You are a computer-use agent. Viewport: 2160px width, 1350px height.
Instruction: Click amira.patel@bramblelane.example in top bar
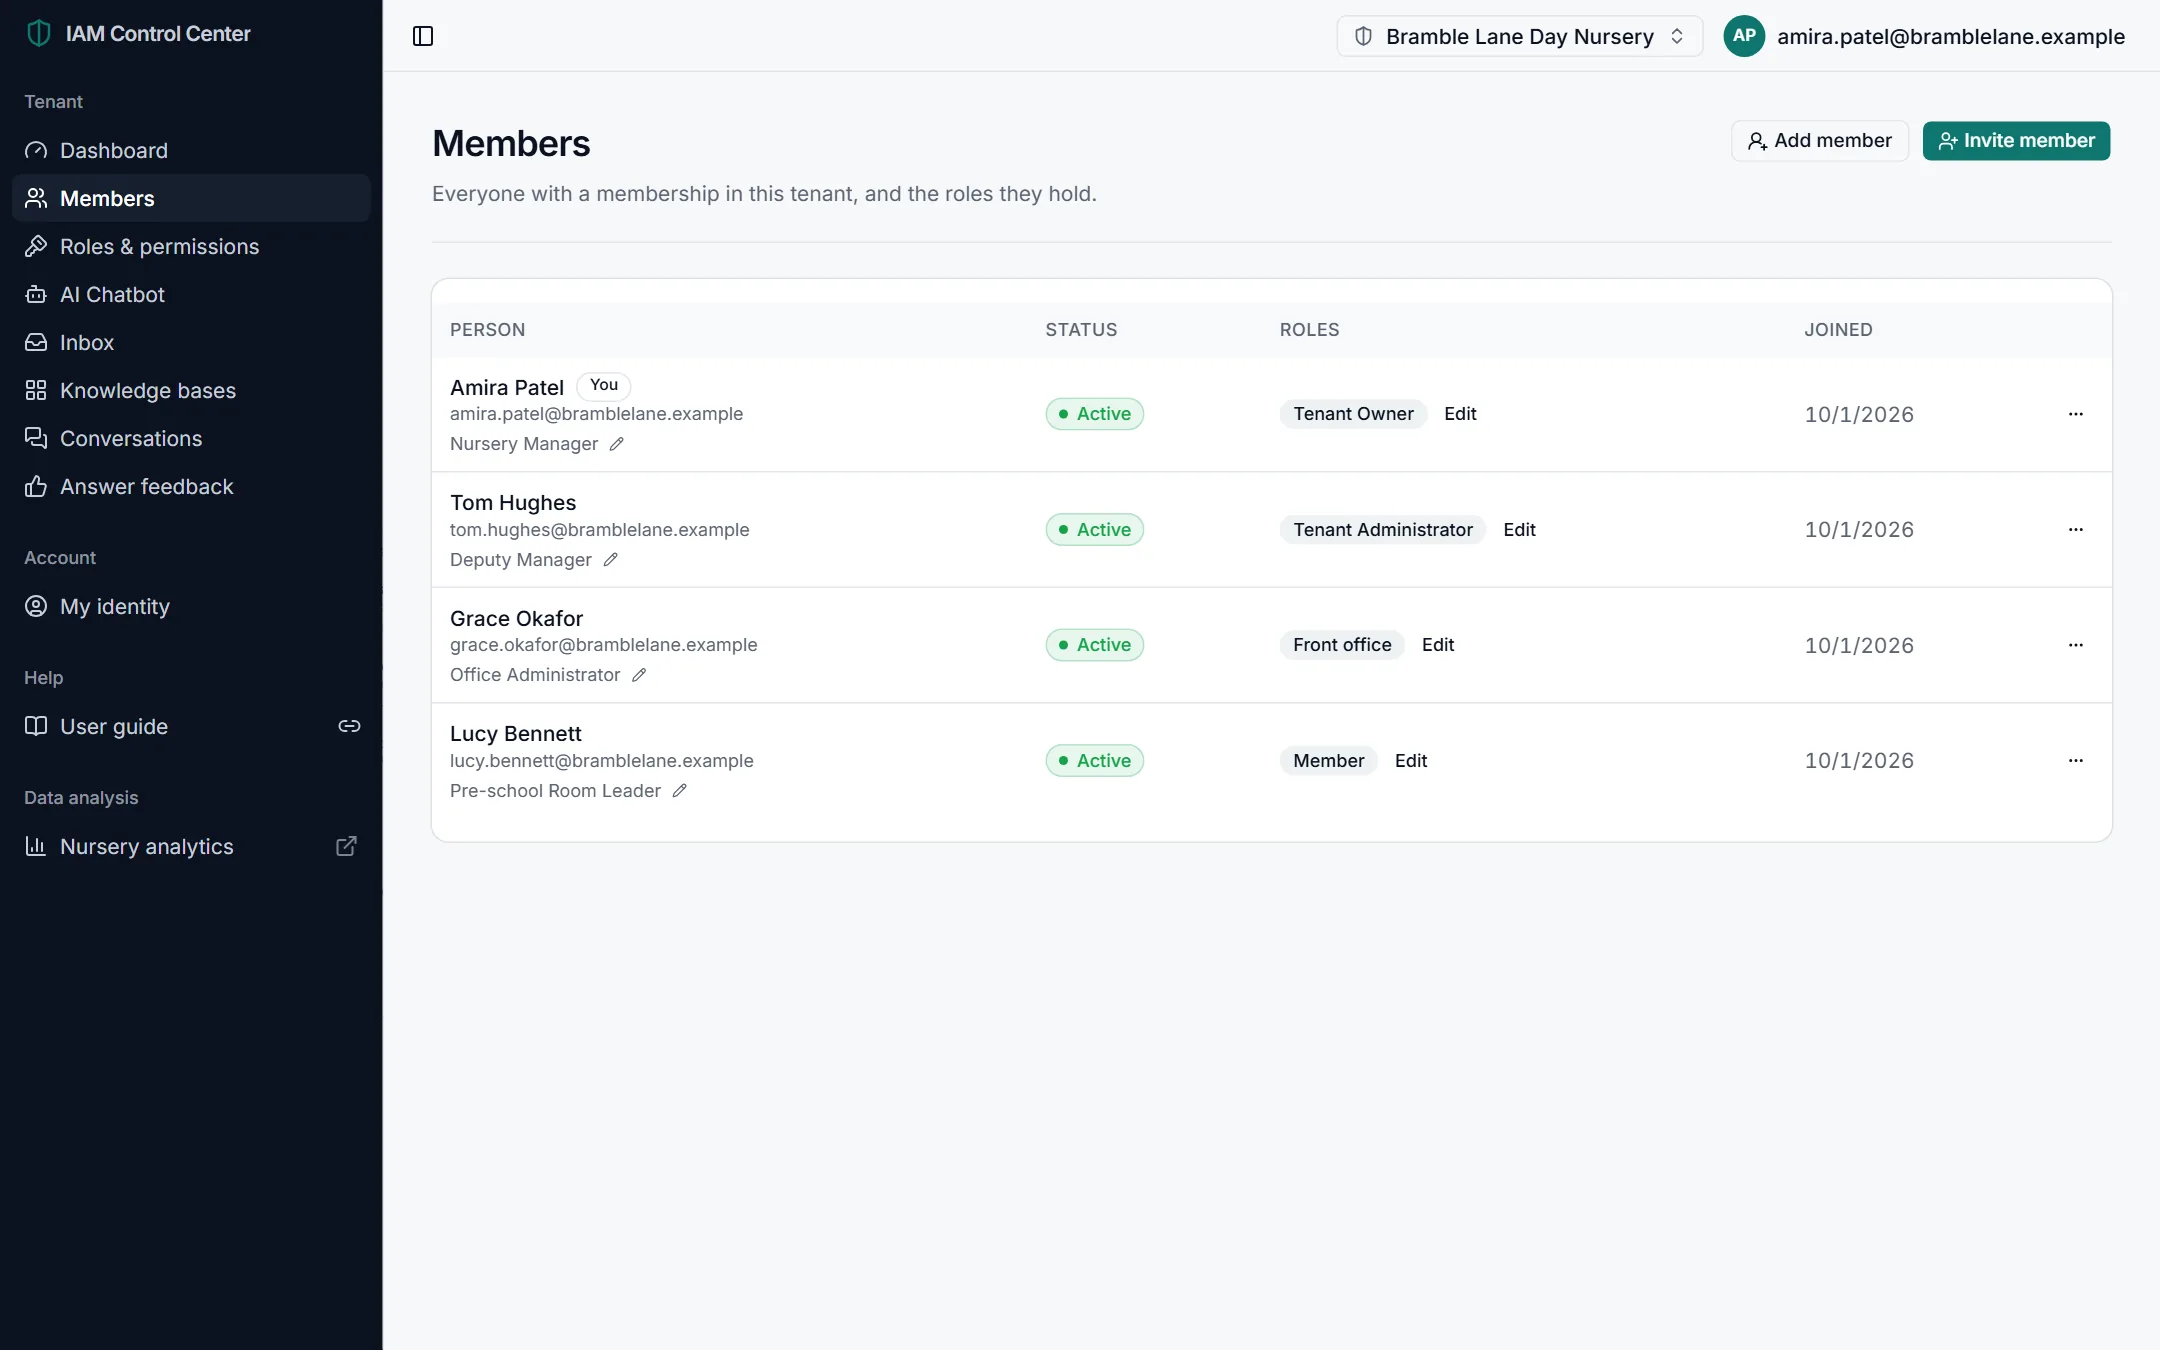tap(1951, 36)
